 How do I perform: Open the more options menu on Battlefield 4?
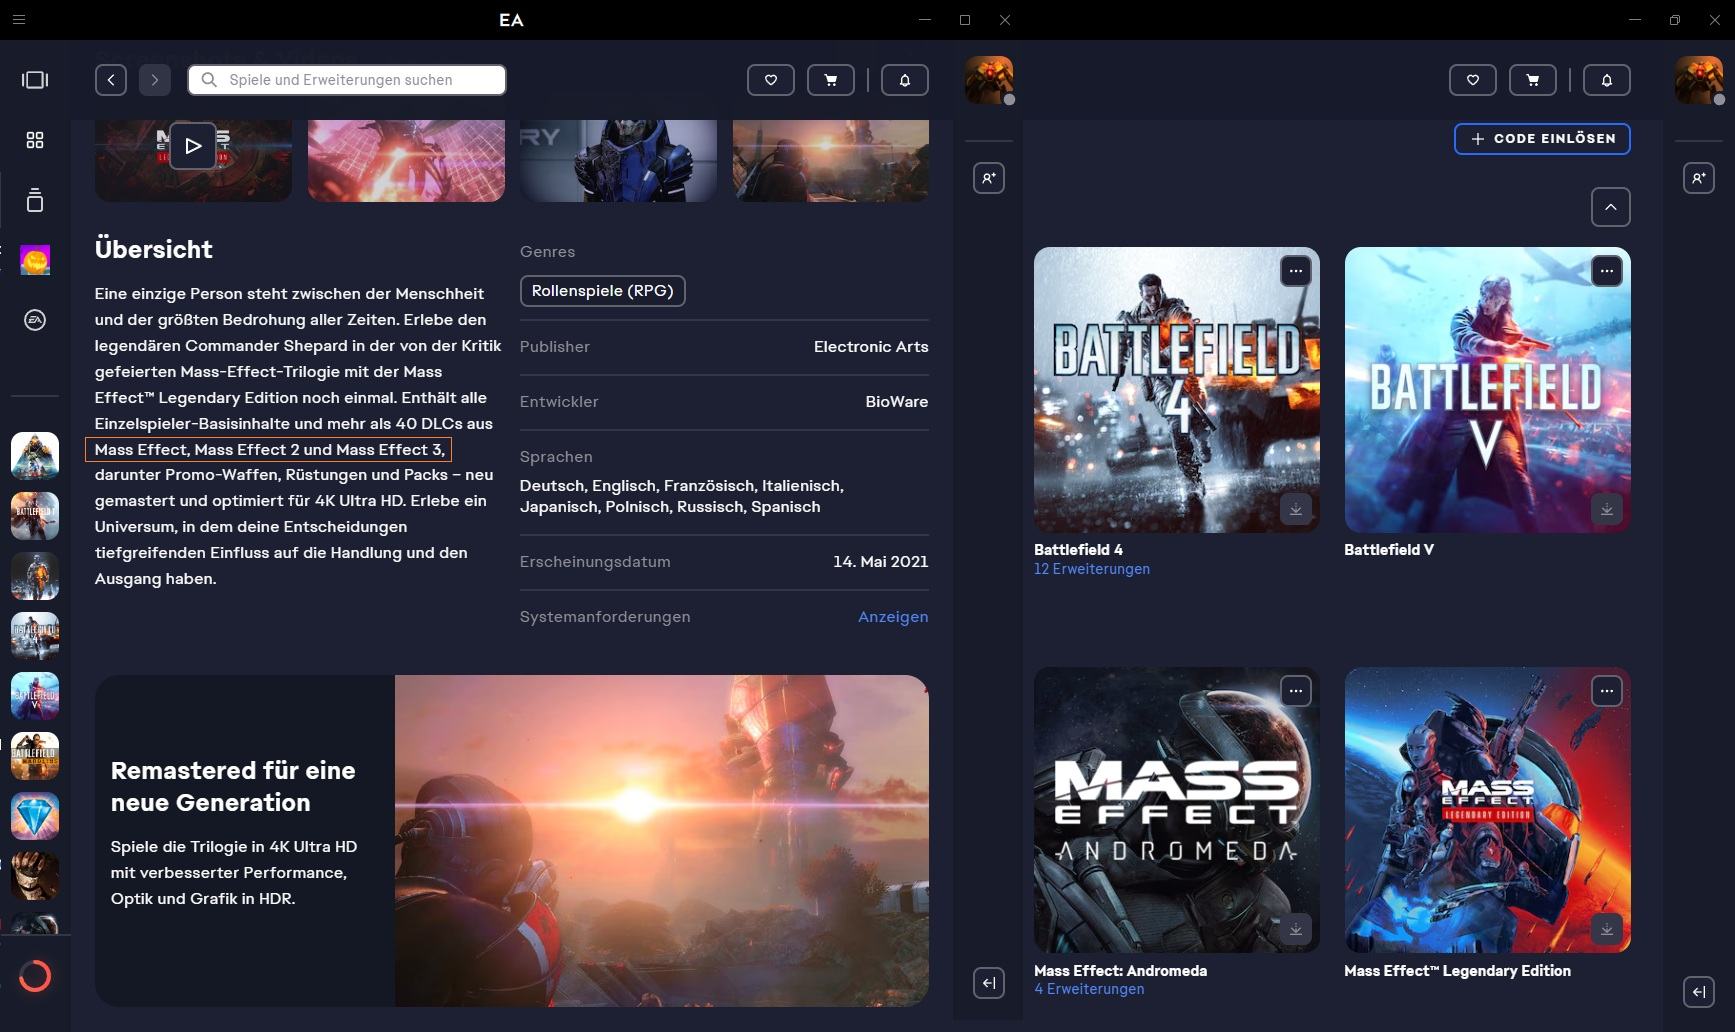coord(1296,271)
